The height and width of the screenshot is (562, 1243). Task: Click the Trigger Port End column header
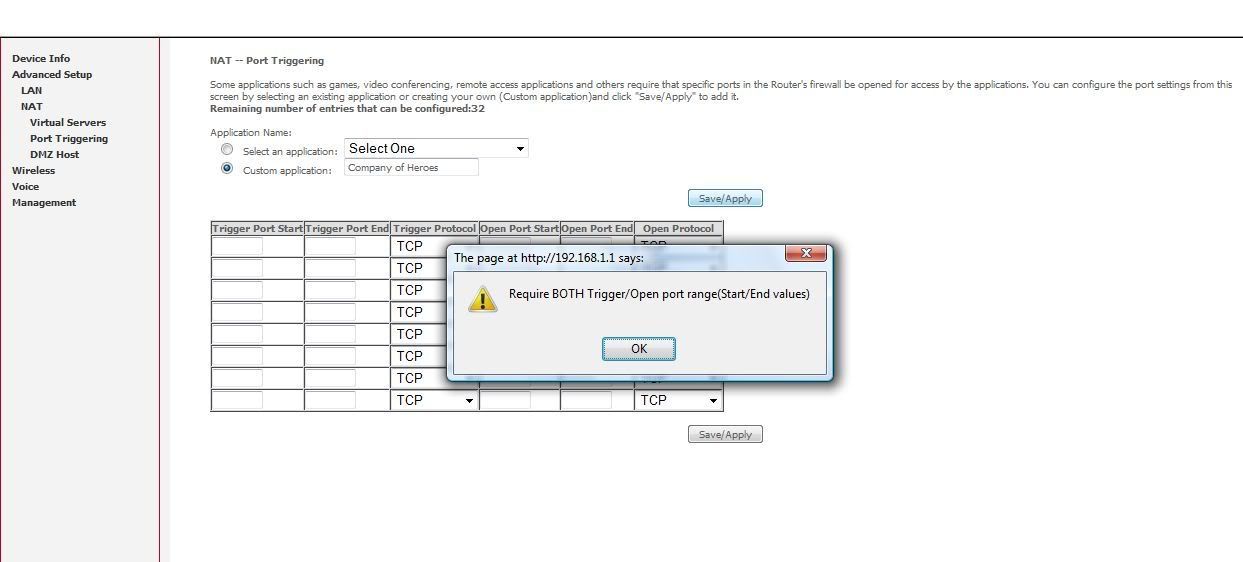pyautogui.click(x=347, y=229)
